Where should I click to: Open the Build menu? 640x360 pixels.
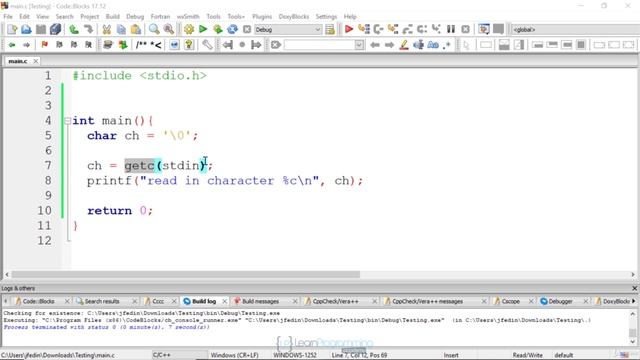(113, 17)
